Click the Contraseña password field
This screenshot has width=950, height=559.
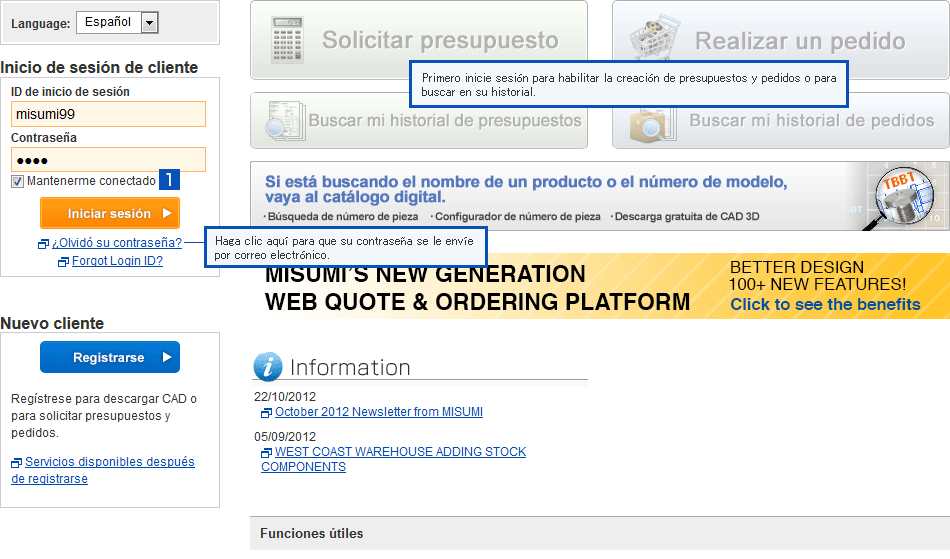tap(108, 160)
